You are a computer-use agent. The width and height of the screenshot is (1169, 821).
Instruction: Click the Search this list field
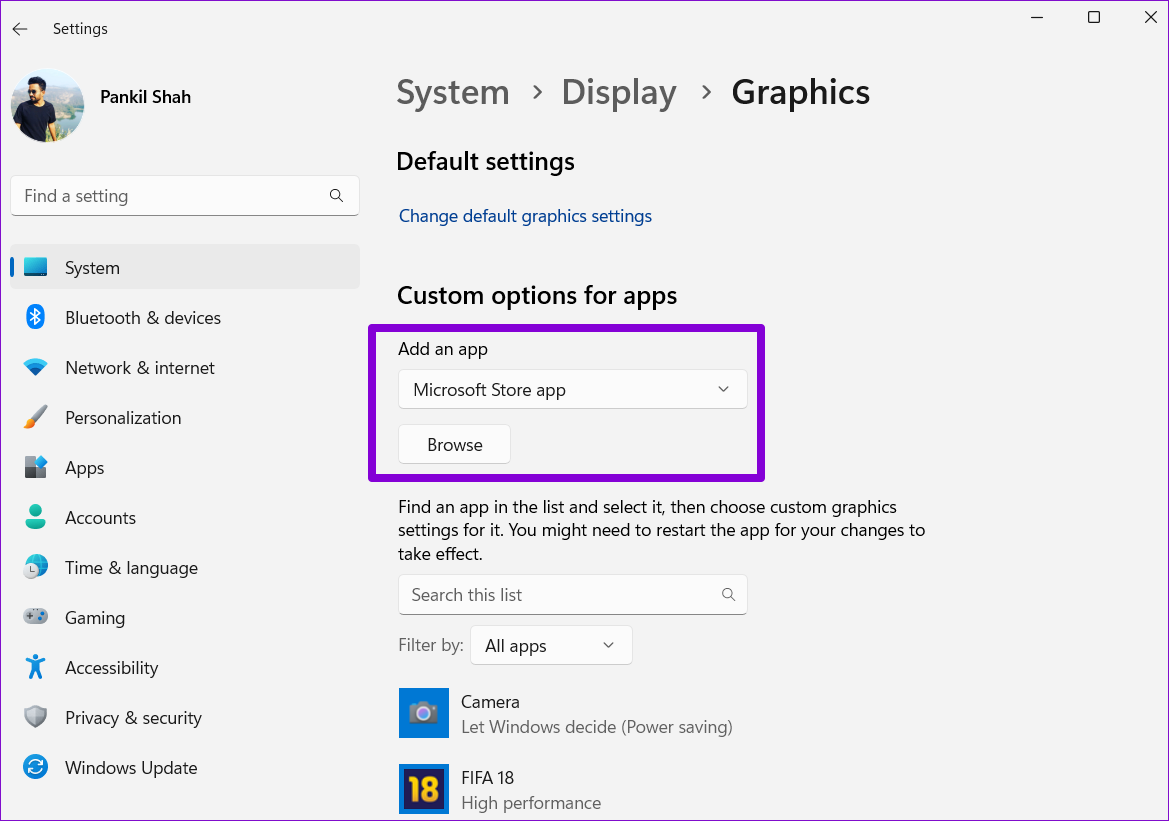(x=560, y=595)
